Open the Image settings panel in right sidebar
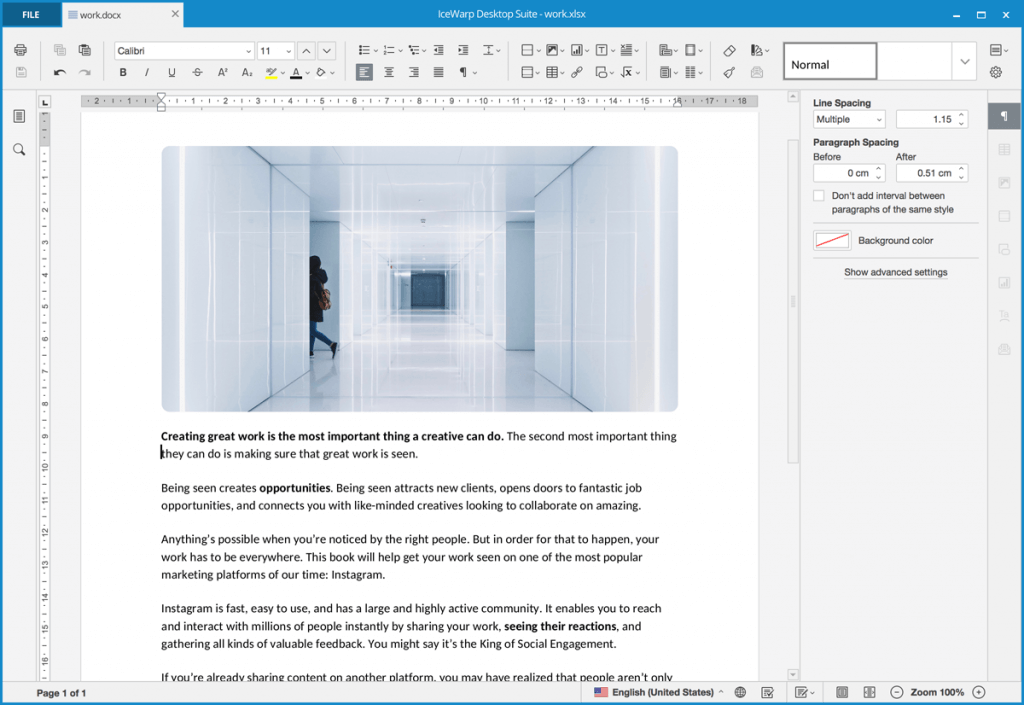Viewport: 1024px width, 705px height. (1005, 183)
